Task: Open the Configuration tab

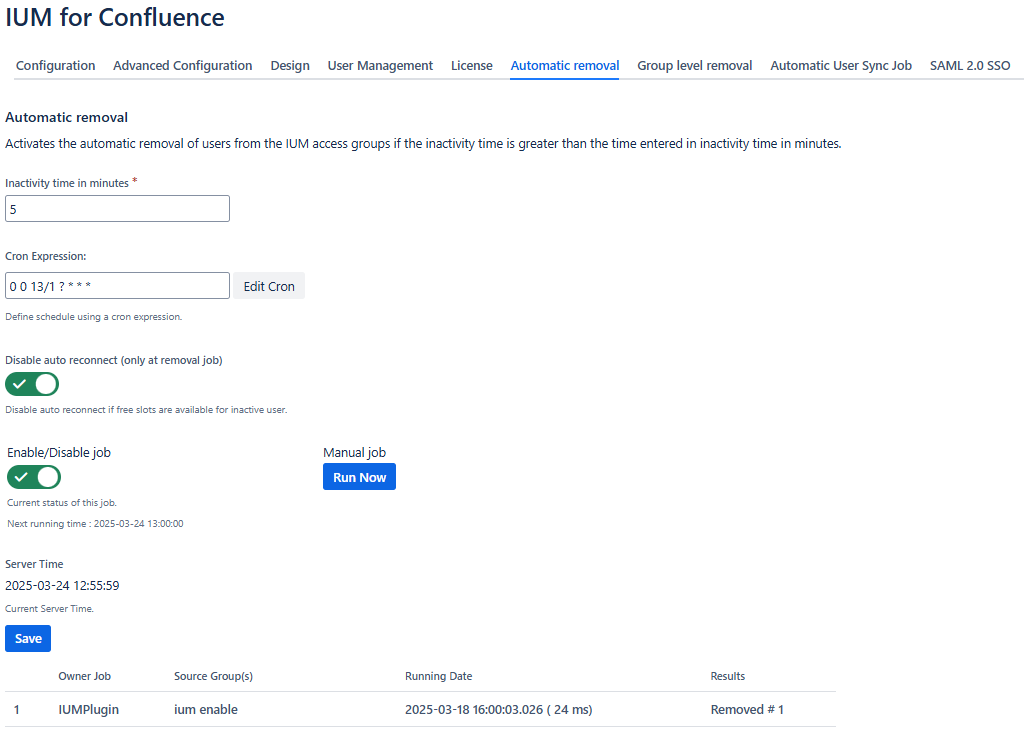Action: pyautogui.click(x=56, y=66)
